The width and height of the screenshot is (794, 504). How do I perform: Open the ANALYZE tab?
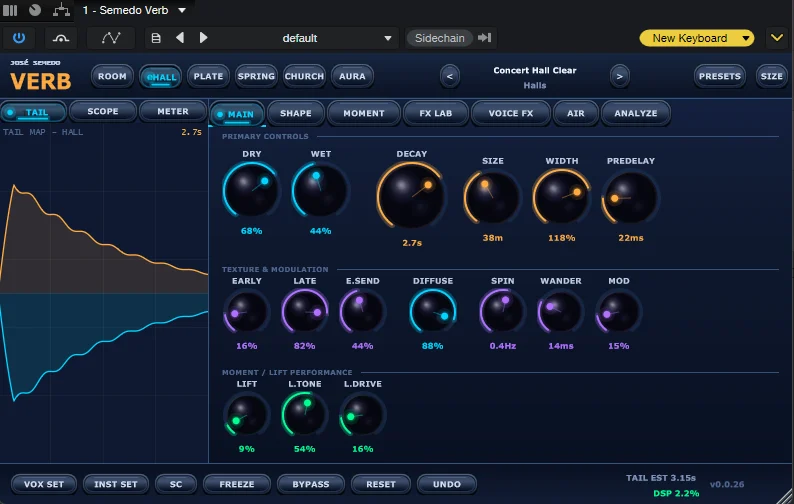point(636,113)
